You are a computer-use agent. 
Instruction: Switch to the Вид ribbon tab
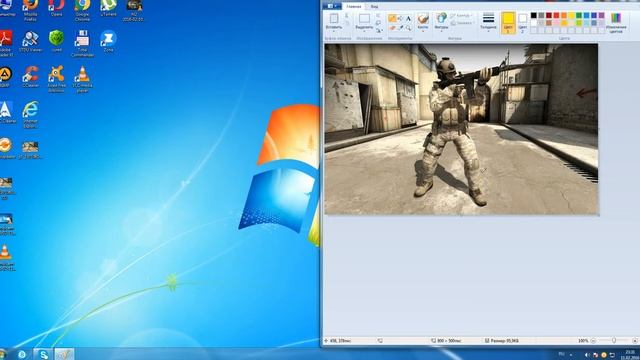pyautogui.click(x=374, y=7)
